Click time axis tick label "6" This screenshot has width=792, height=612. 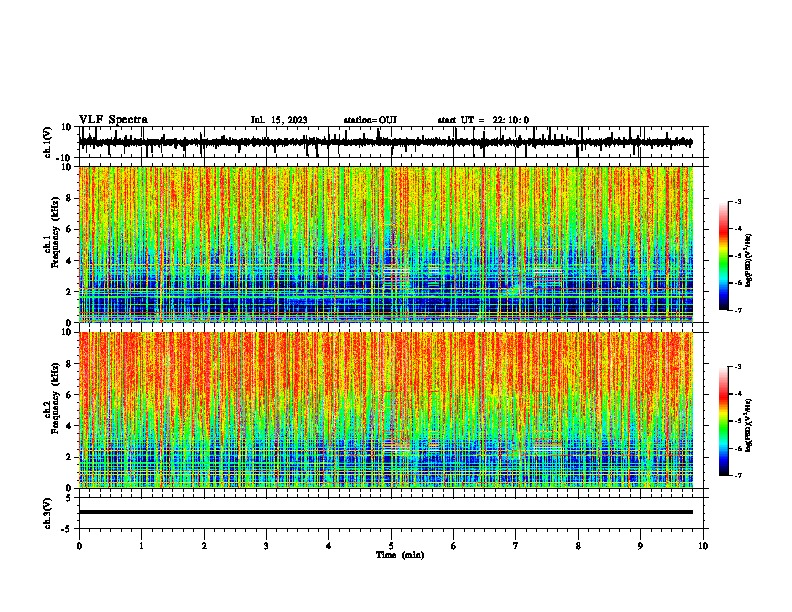pos(454,546)
